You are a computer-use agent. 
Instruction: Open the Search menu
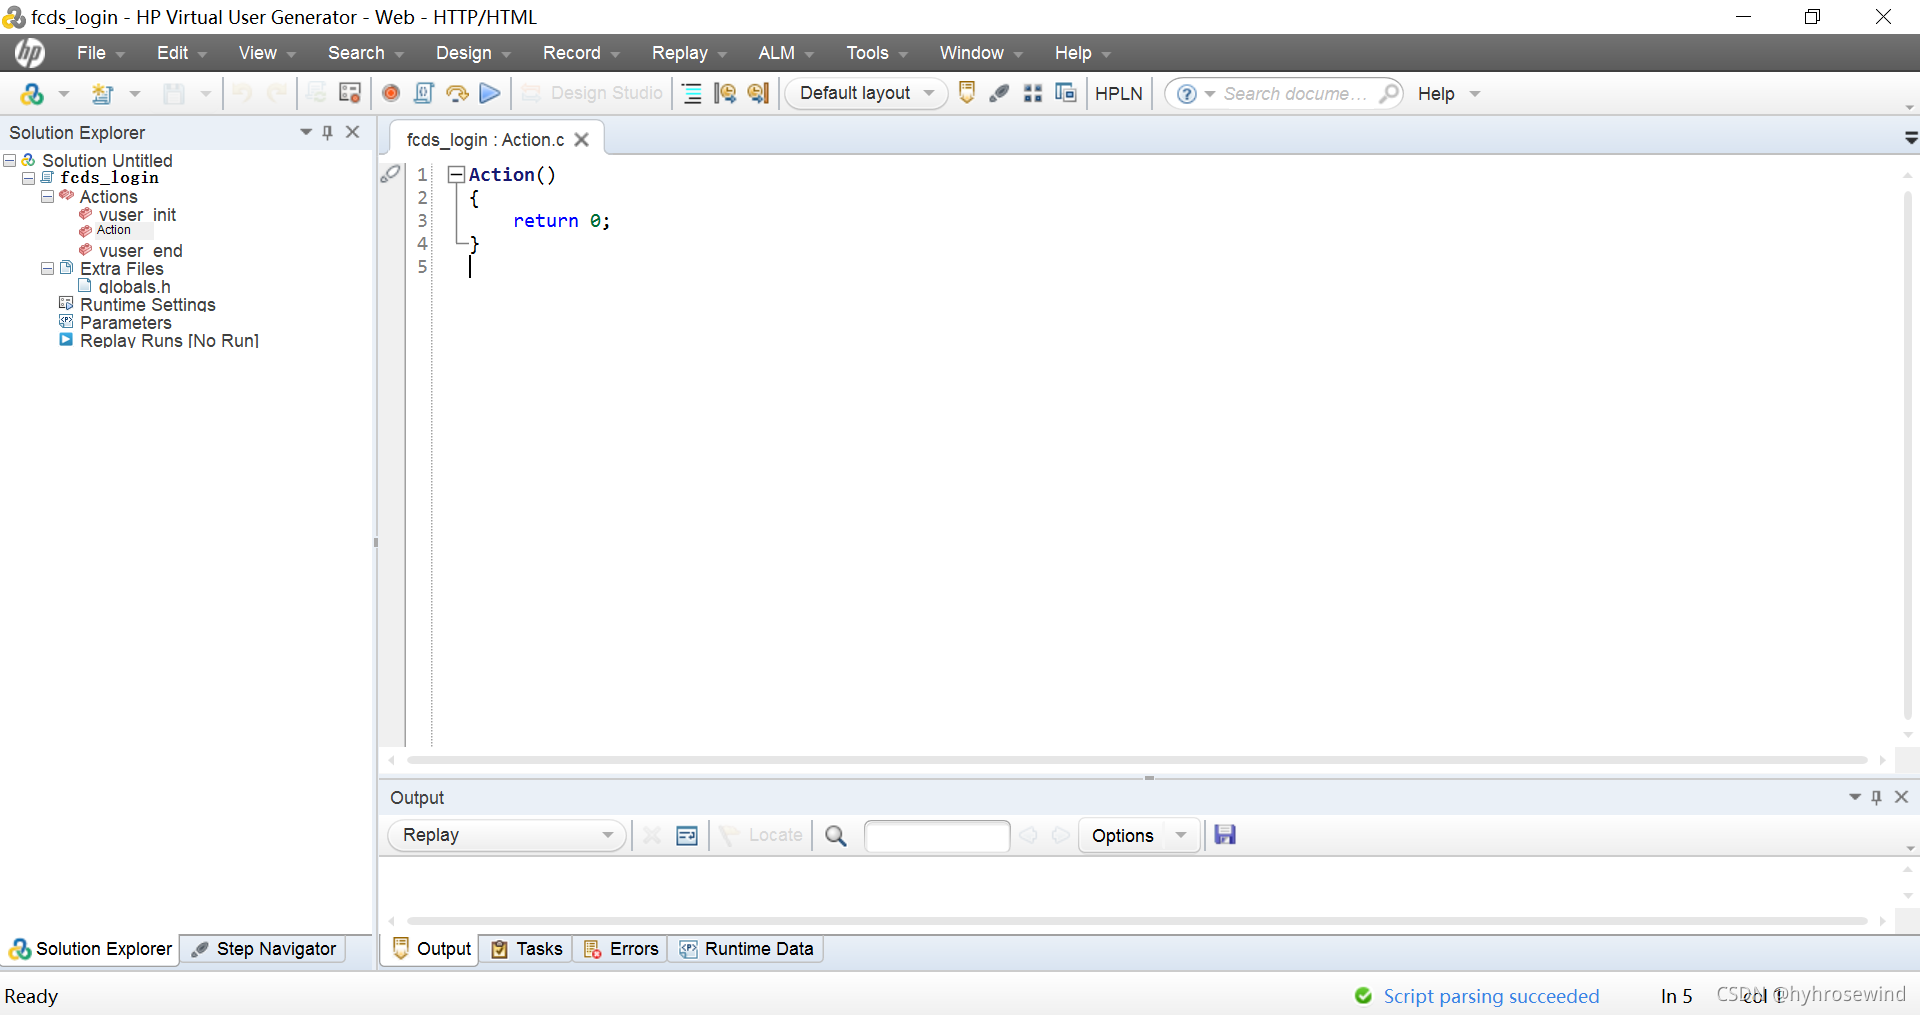(365, 53)
